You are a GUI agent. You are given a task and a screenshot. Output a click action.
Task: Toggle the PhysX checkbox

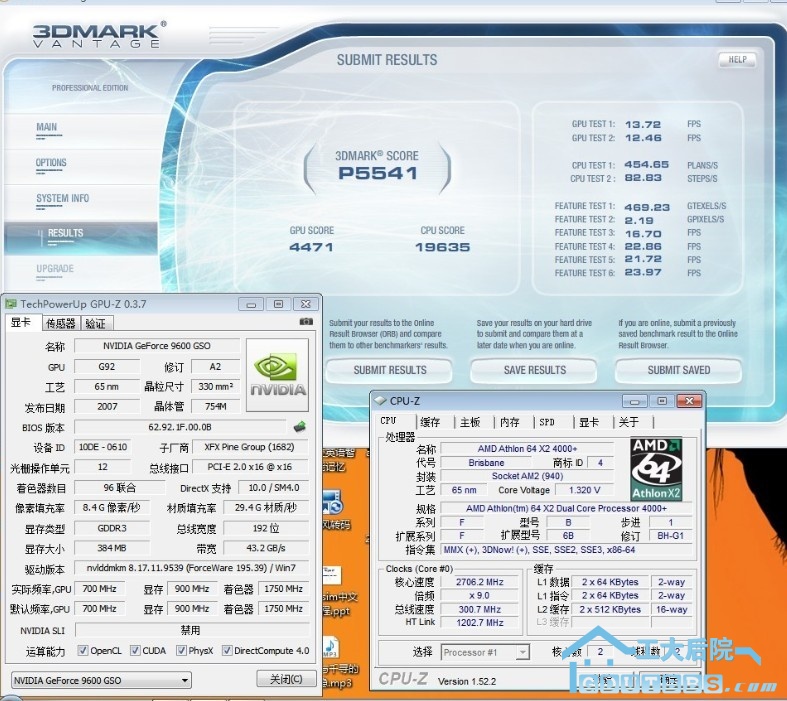click(181, 651)
